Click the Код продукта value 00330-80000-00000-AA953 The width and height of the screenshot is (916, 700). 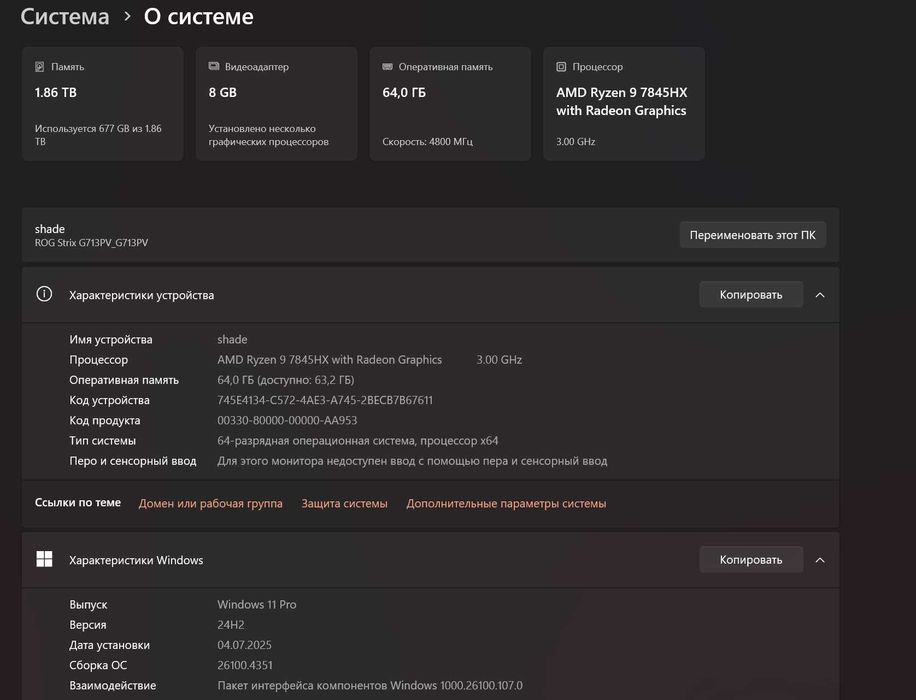point(287,421)
